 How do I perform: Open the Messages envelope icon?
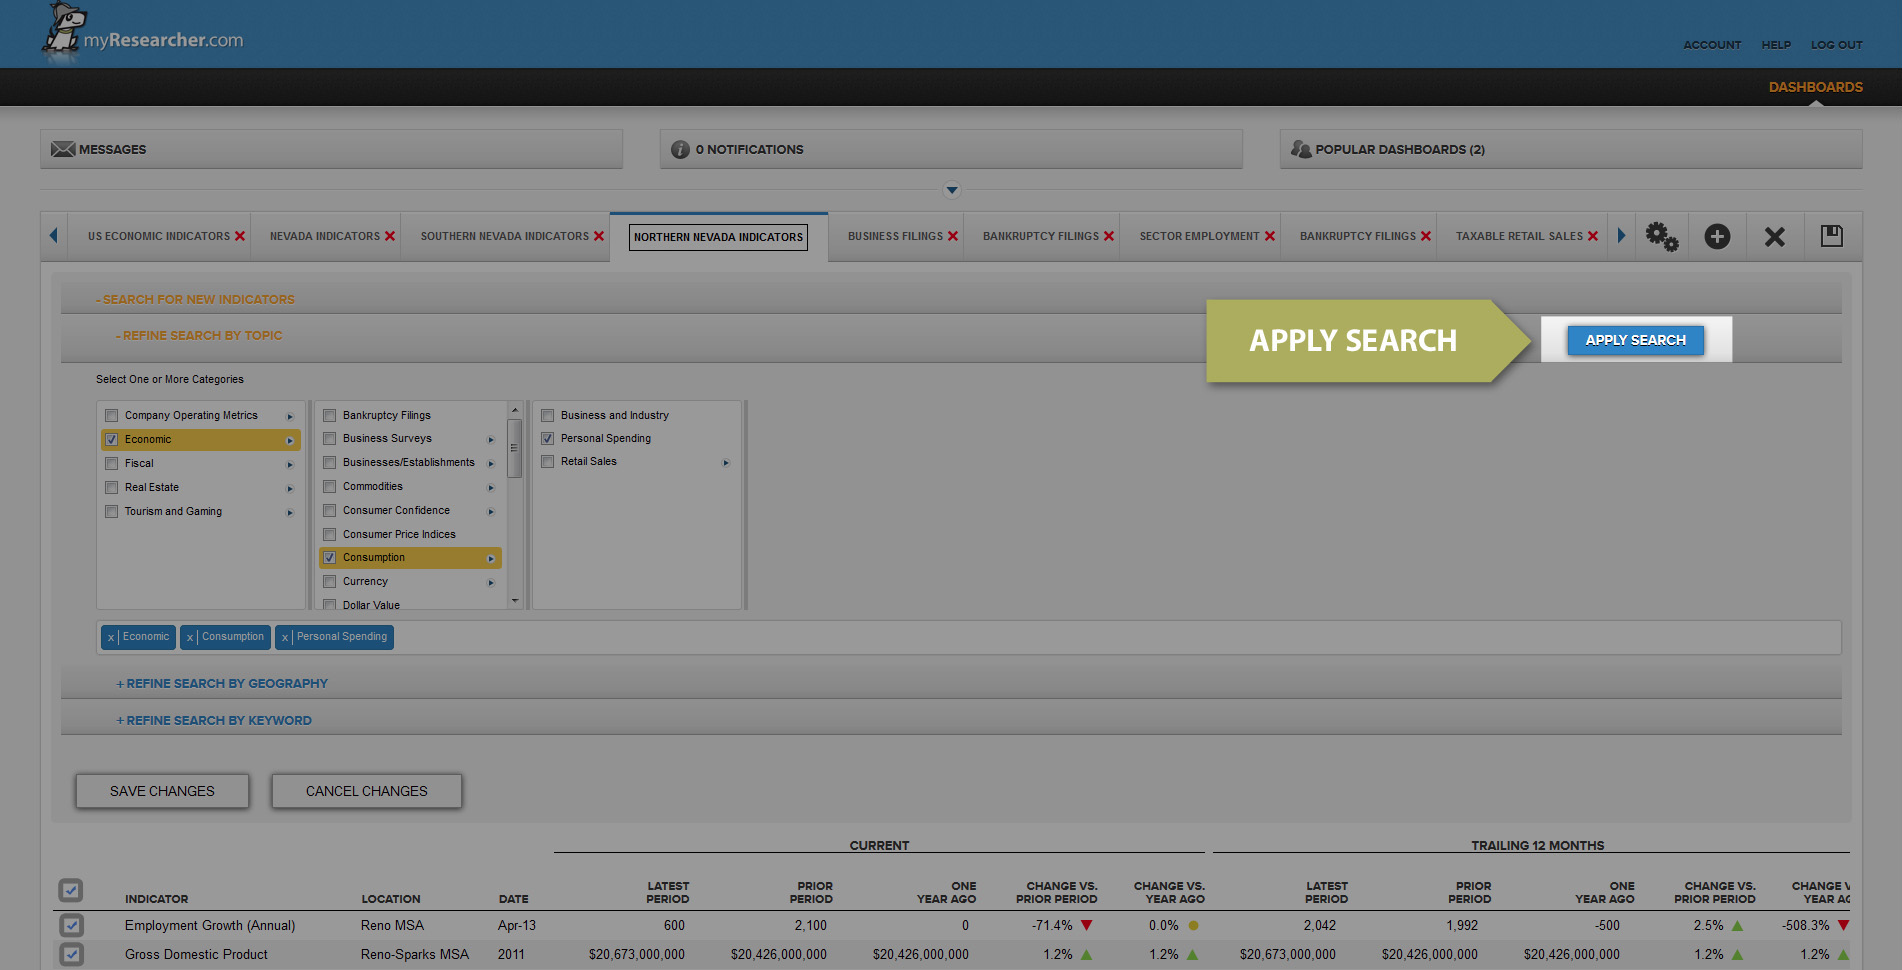click(x=63, y=149)
